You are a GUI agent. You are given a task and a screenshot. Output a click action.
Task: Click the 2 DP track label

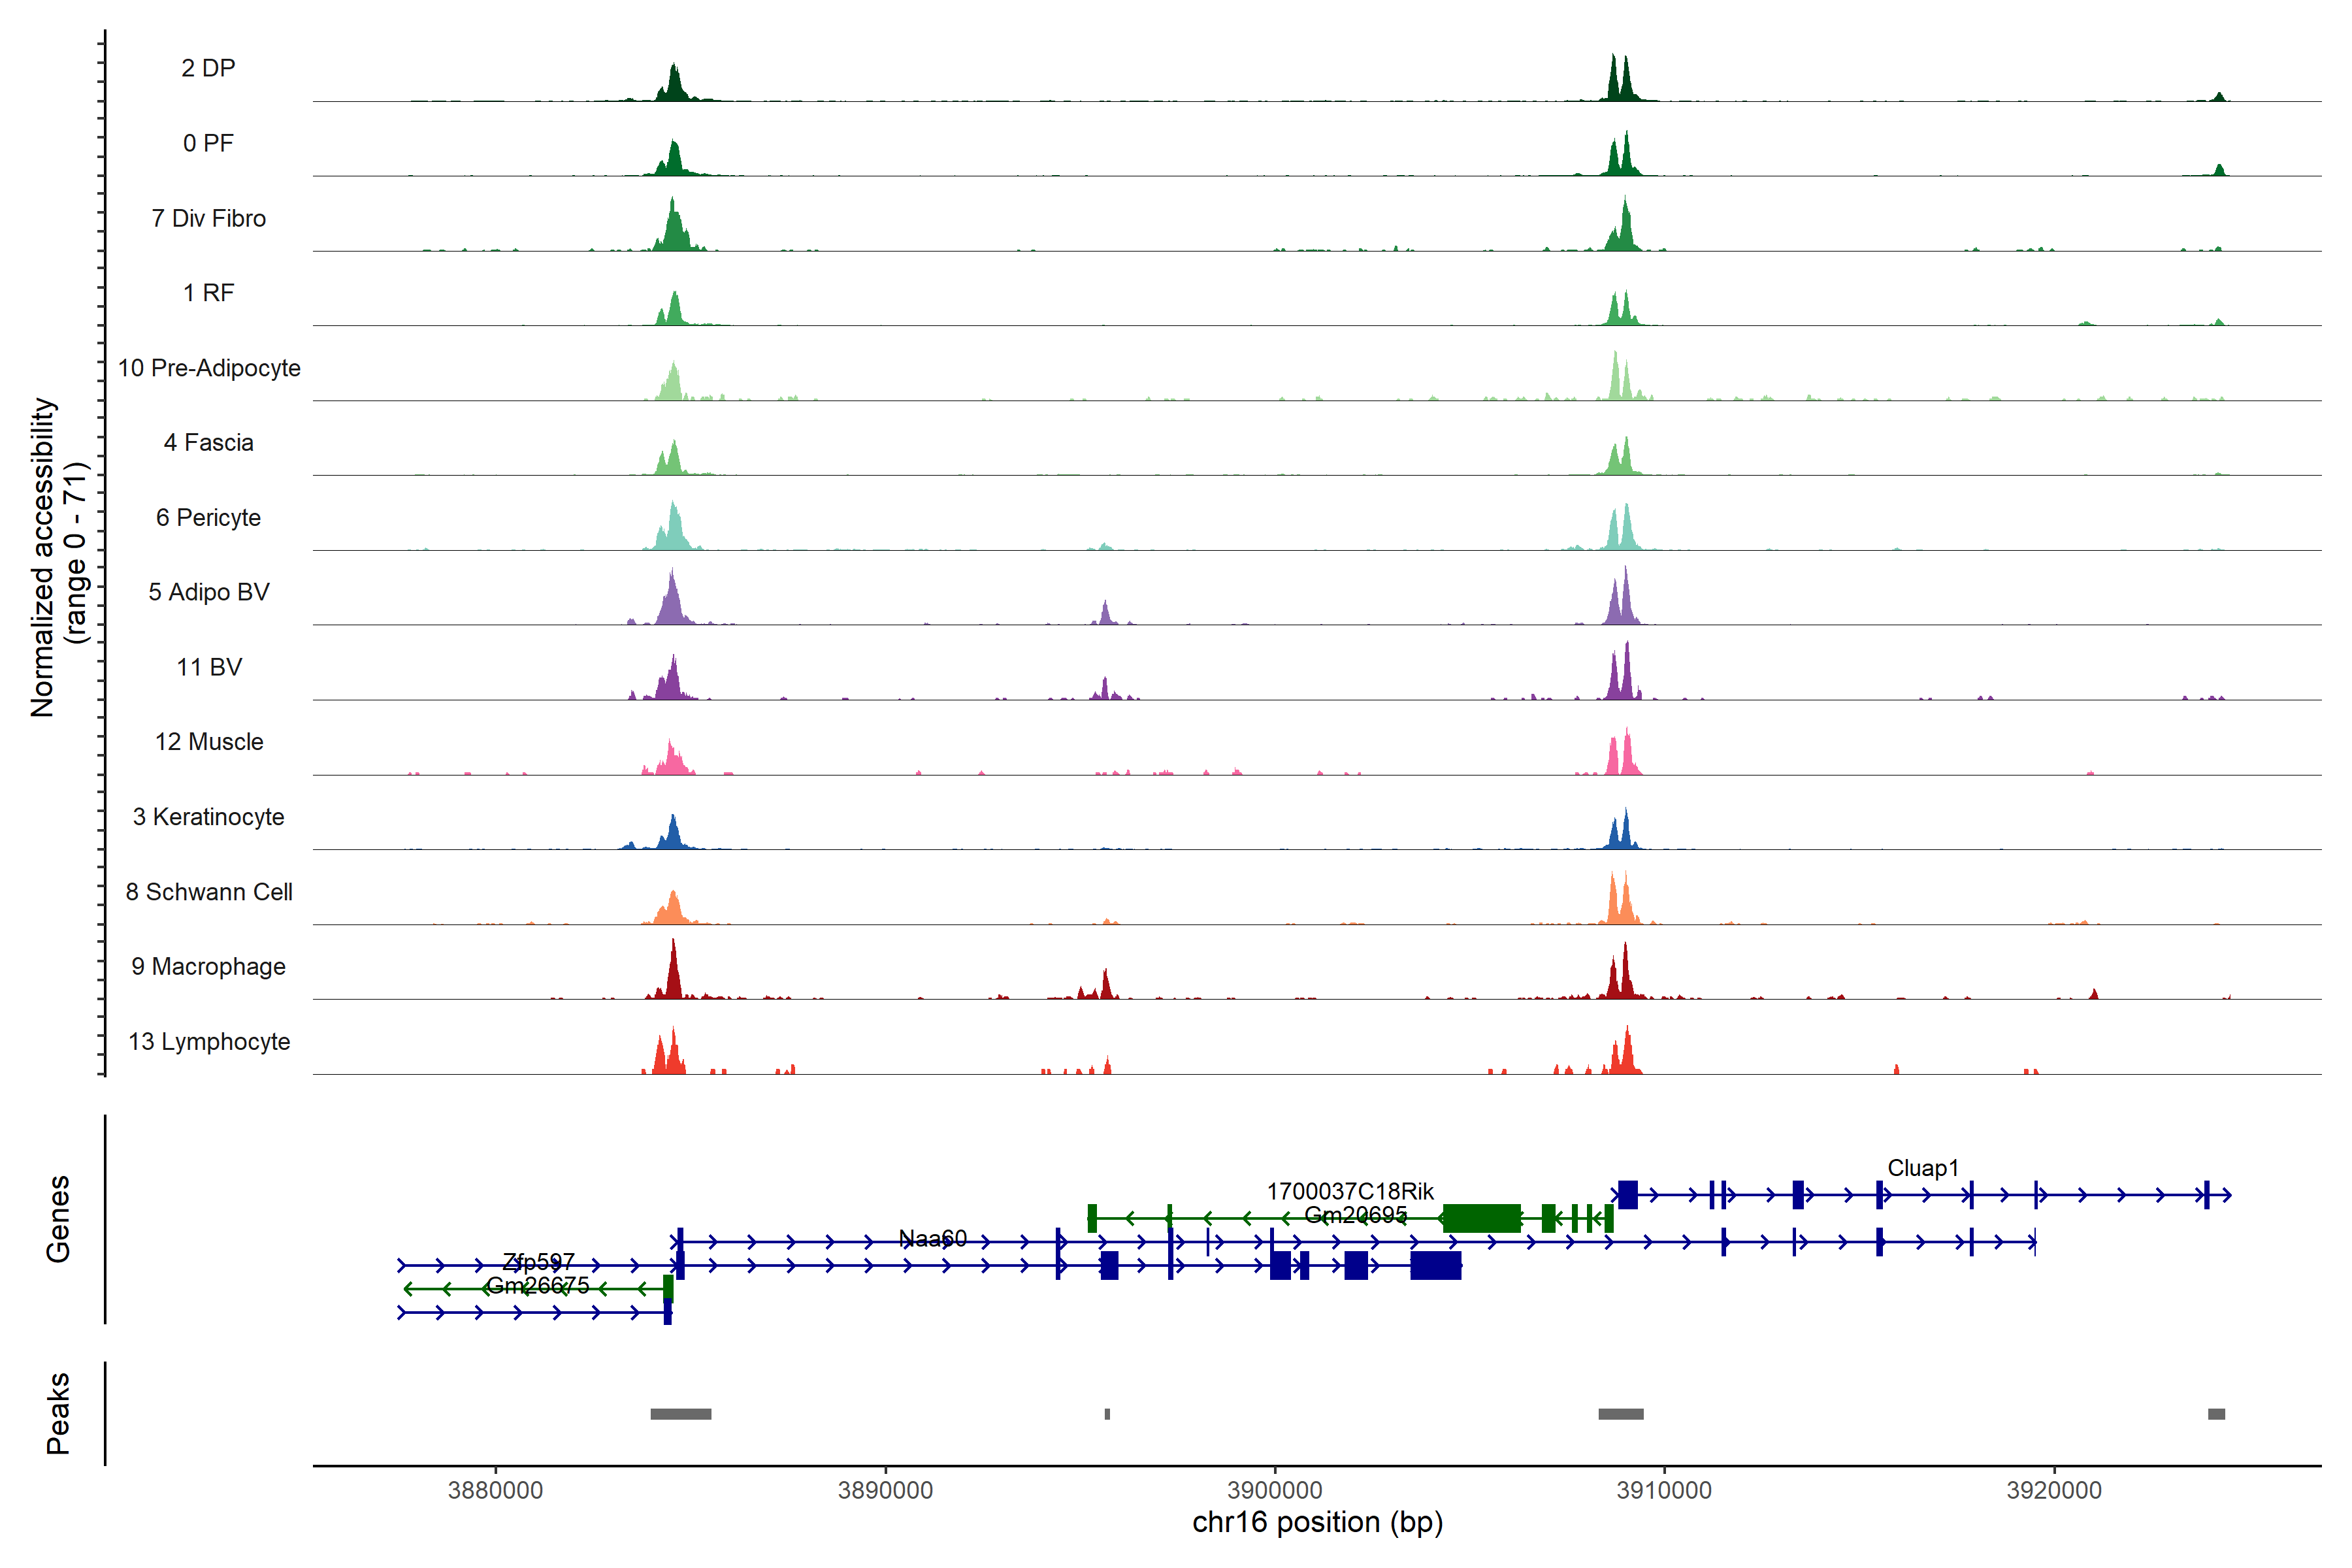pos(208,68)
